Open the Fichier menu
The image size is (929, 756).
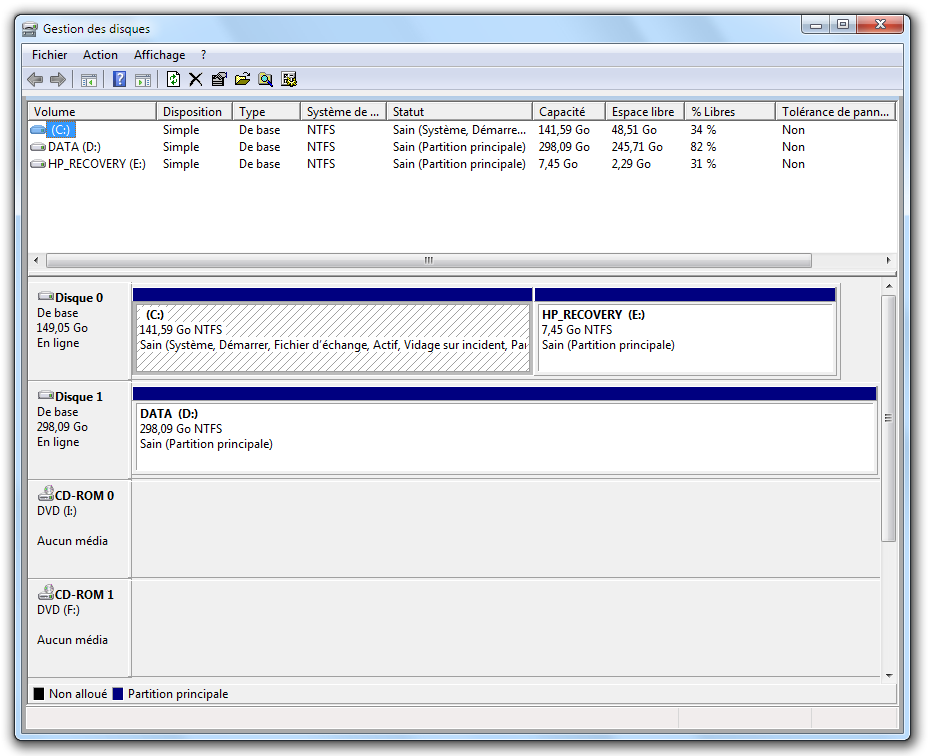(50, 55)
